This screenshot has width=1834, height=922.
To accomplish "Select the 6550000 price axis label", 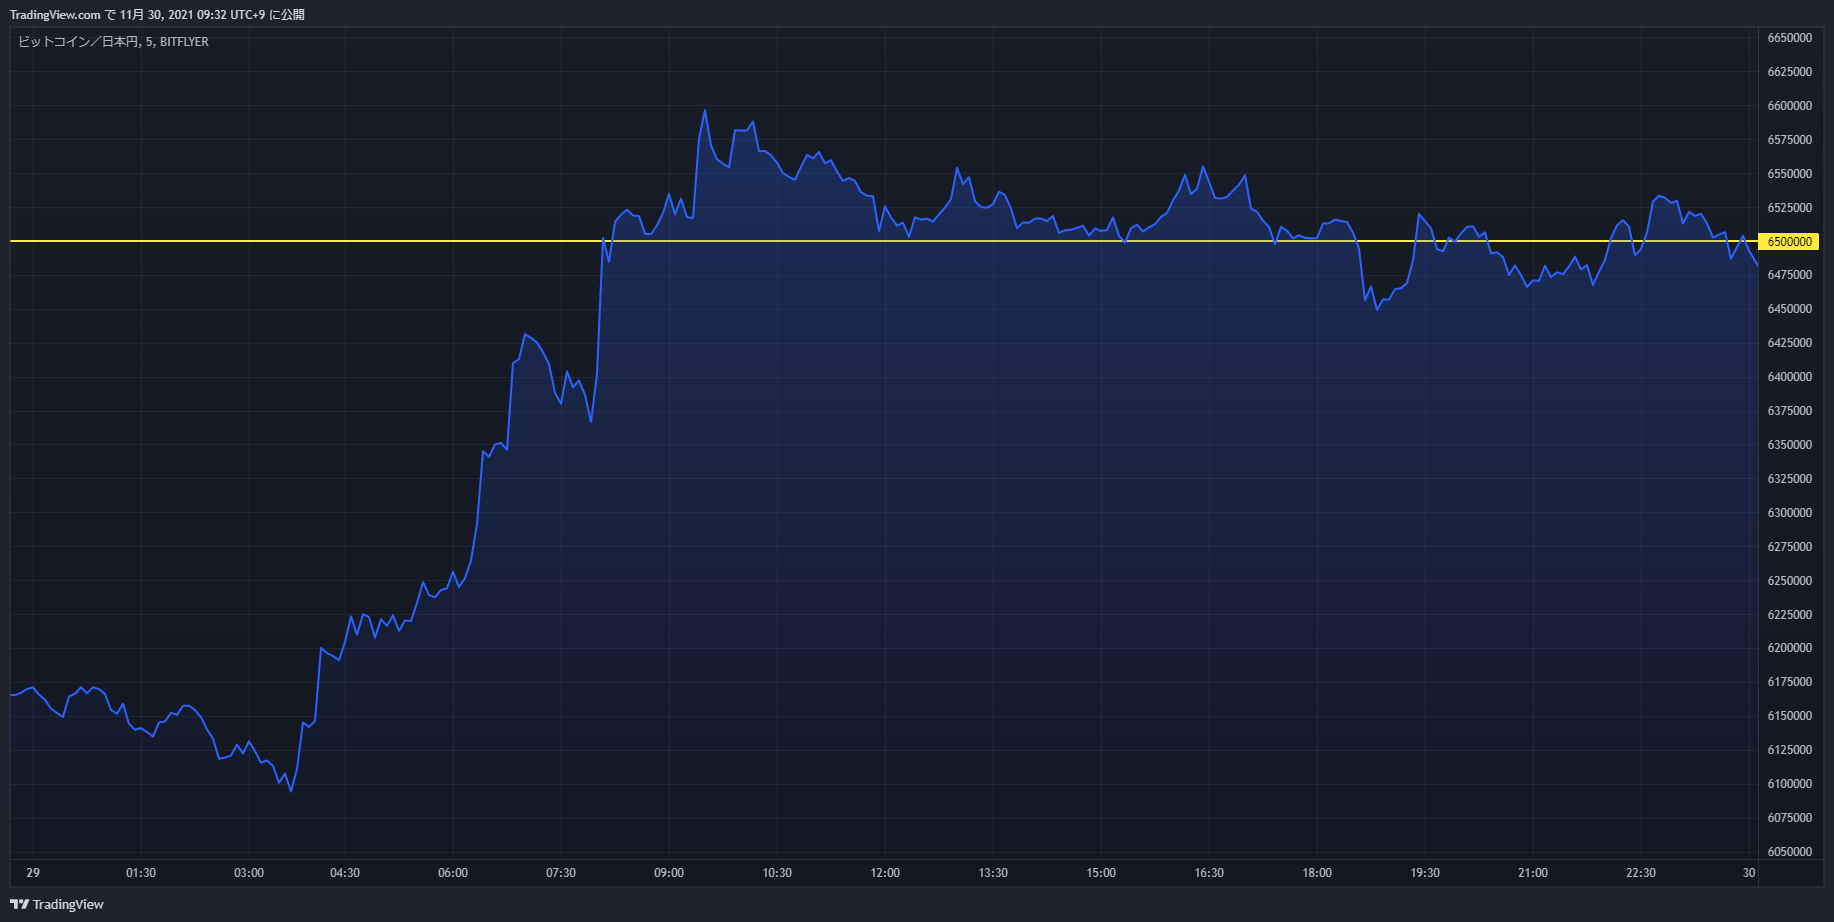I will click(x=1790, y=174).
